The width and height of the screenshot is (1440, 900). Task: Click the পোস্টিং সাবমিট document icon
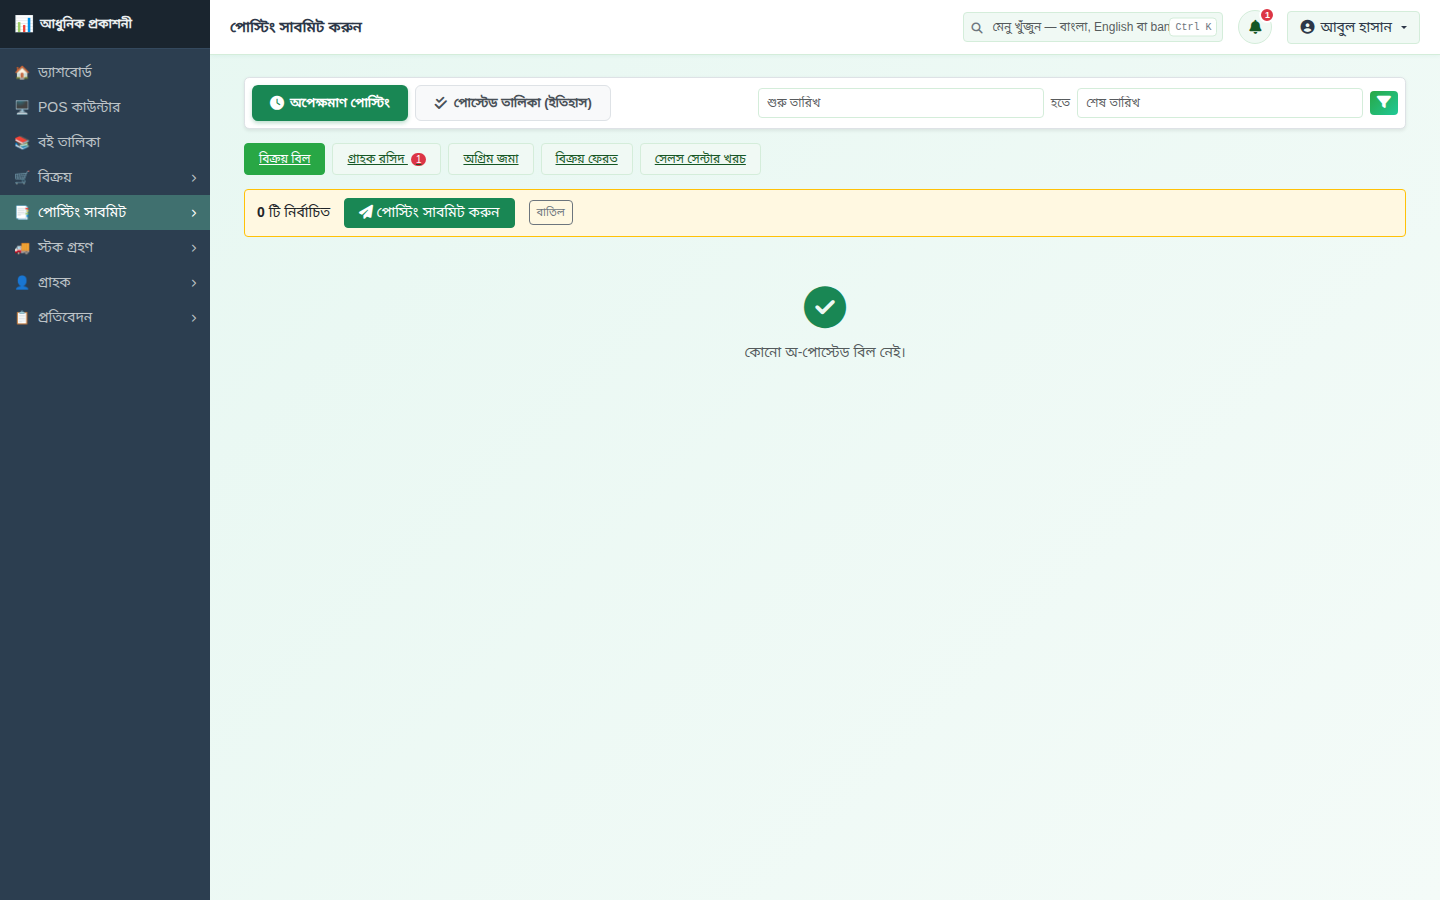click(x=22, y=212)
